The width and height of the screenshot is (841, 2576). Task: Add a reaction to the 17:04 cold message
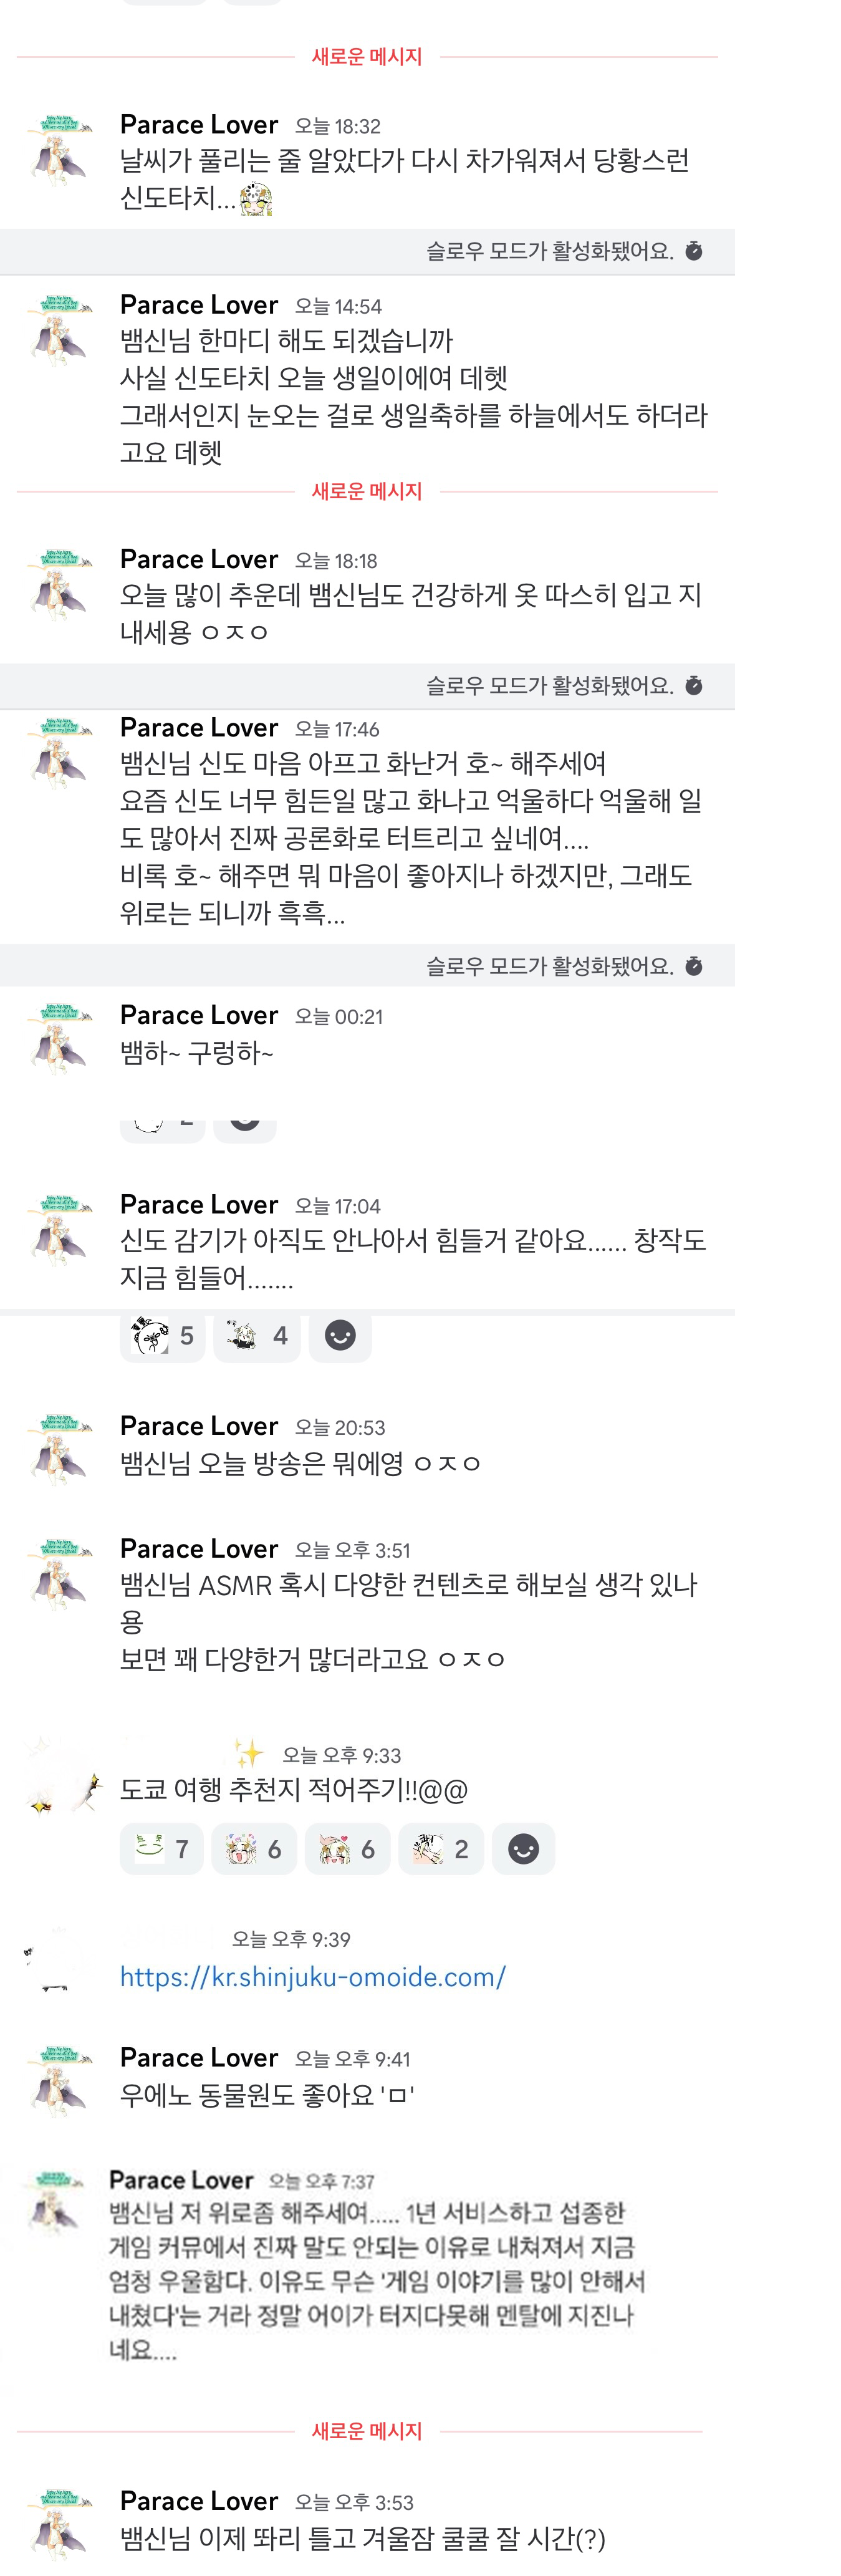(x=340, y=1335)
